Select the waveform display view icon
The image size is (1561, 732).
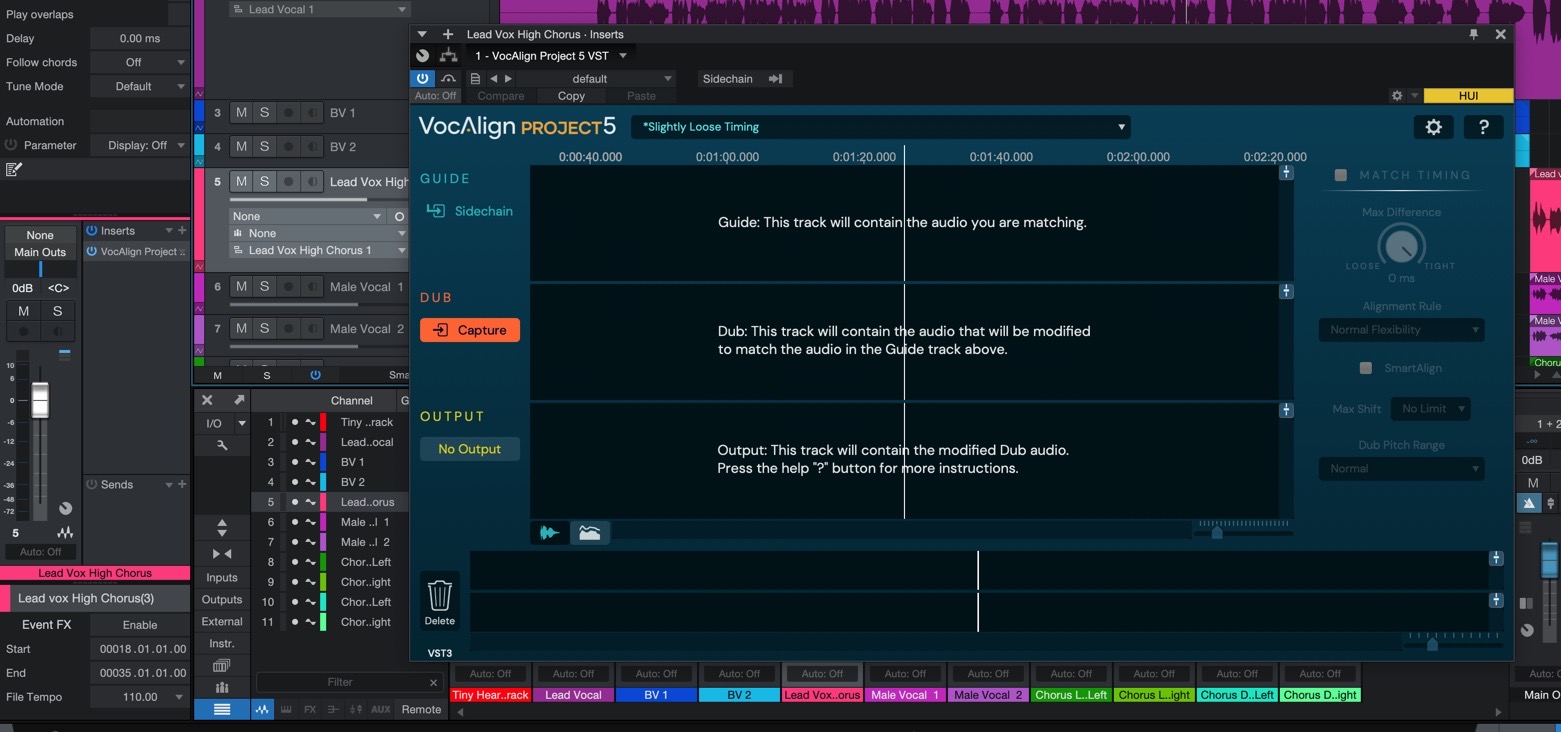pyautogui.click(x=549, y=533)
